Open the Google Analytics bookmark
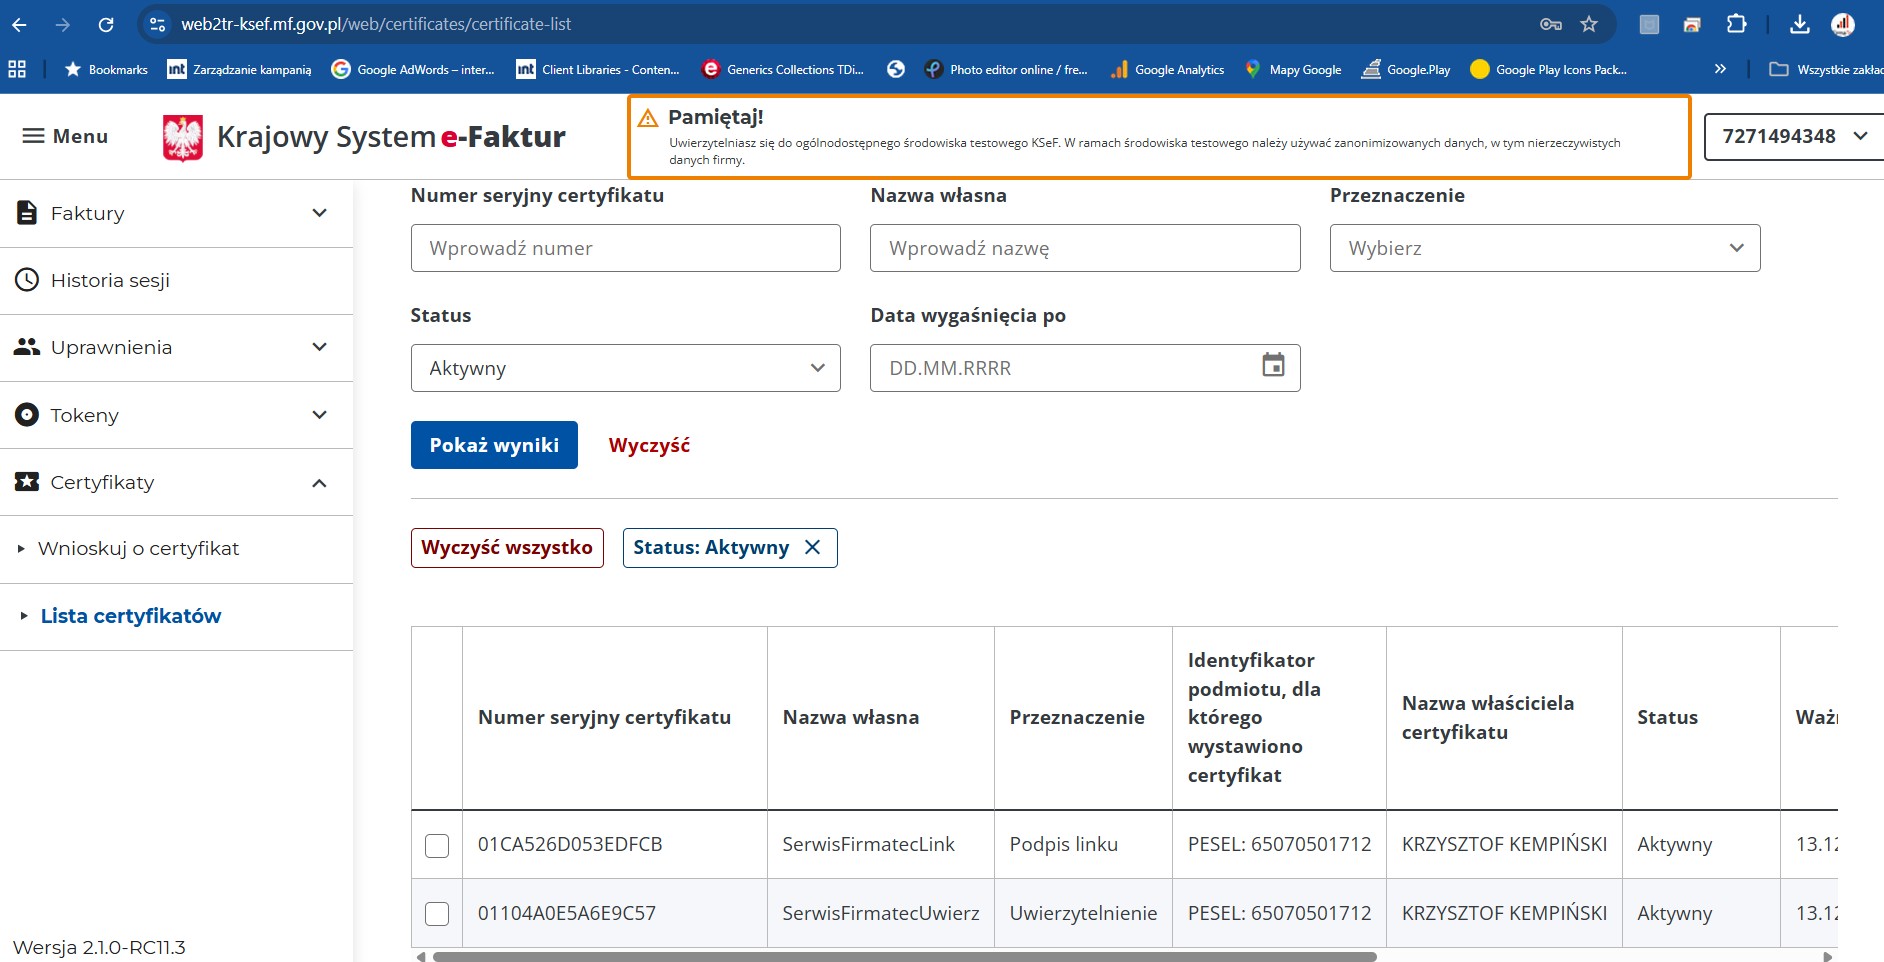Image resolution: width=1884 pixels, height=962 pixels. click(x=1168, y=69)
